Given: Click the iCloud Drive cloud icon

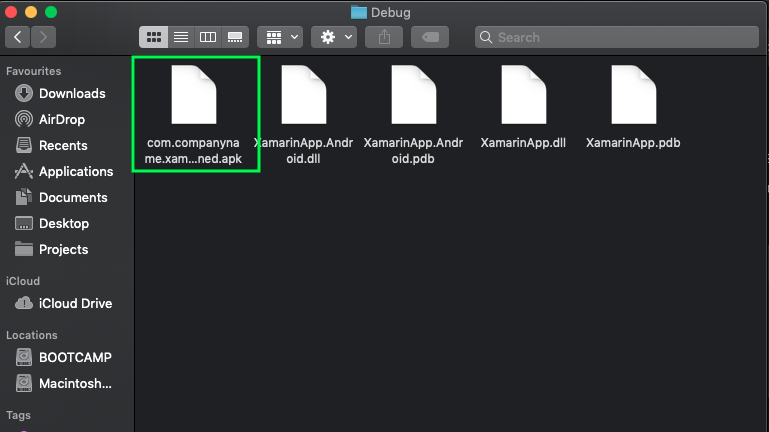Looking at the screenshot, I should coord(24,303).
